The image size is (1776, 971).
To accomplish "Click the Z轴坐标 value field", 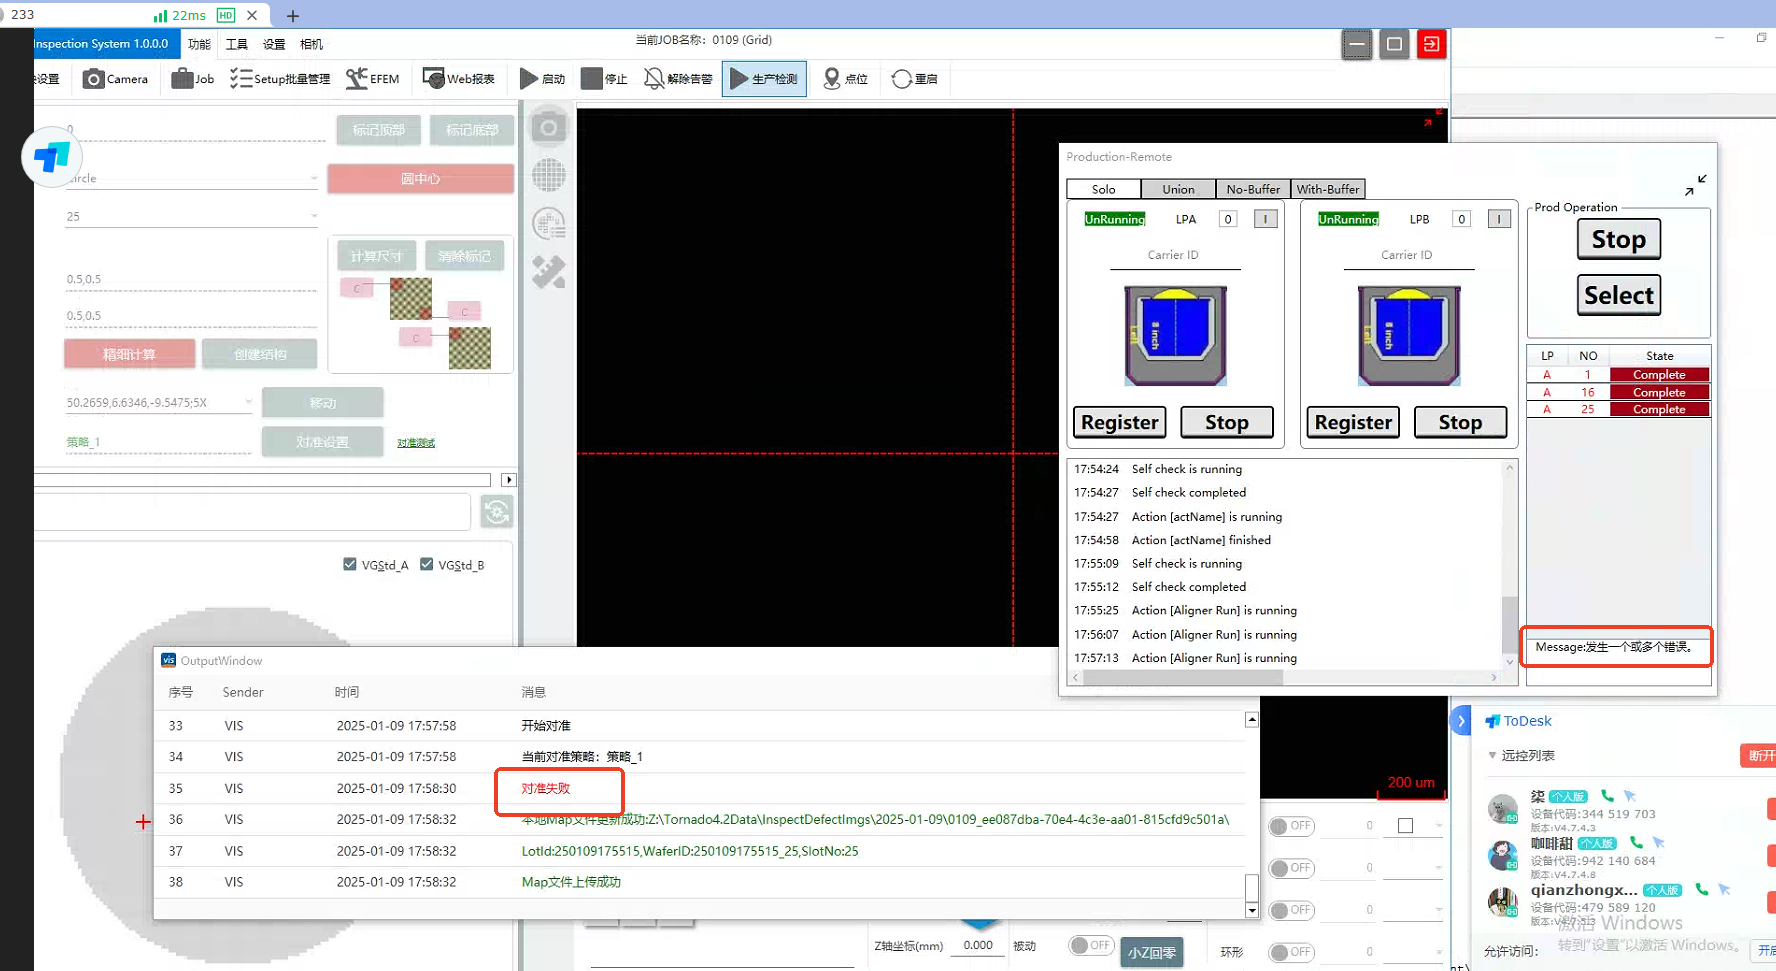I will pyautogui.click(x=978, y=945).
